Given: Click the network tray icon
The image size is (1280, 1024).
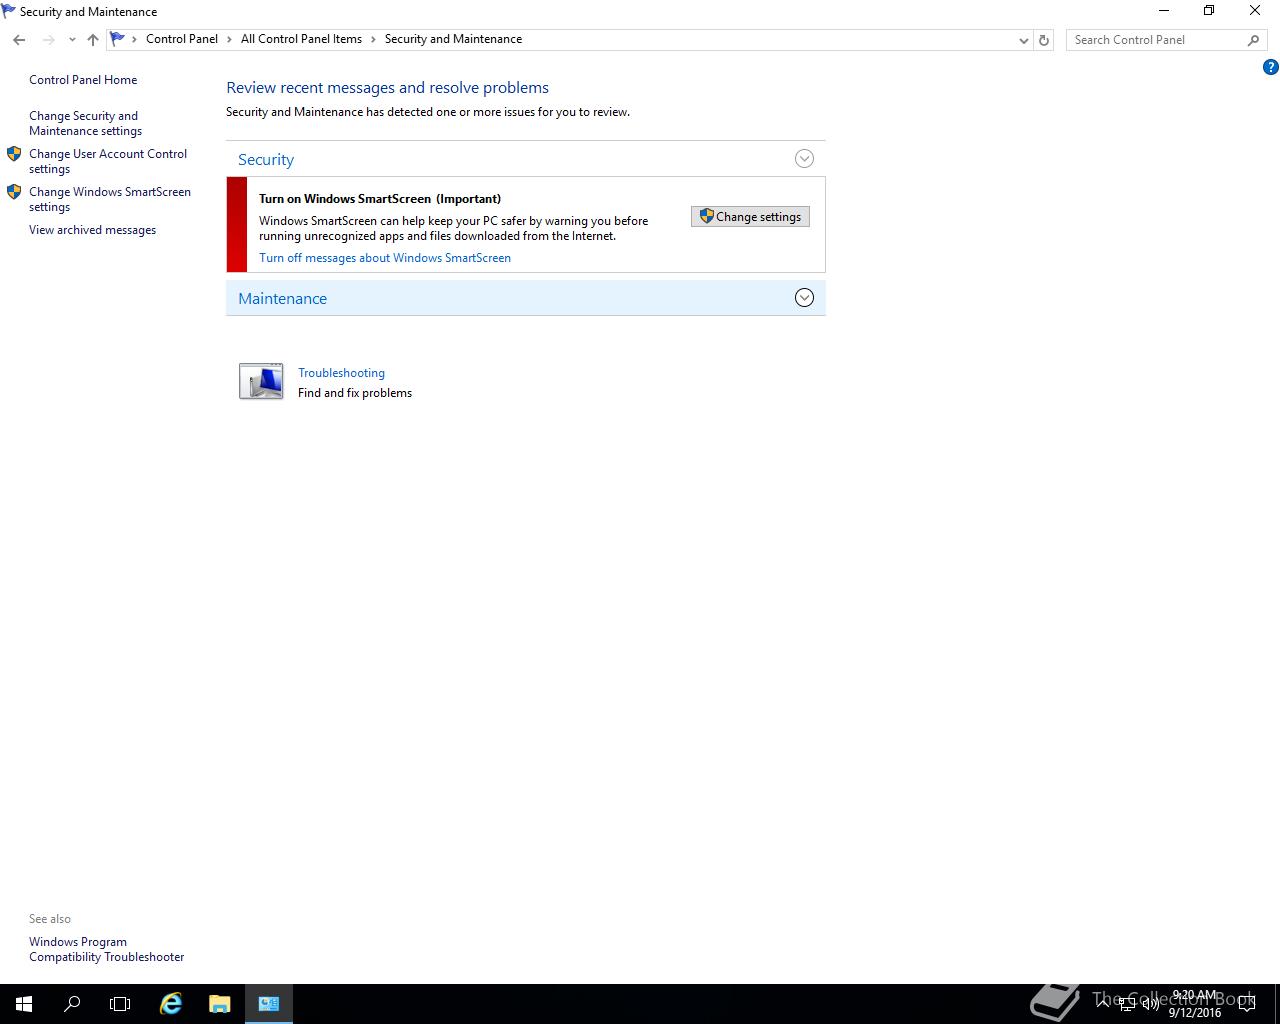Looking at the screenshot, I should click(x=1127, y=1004).
